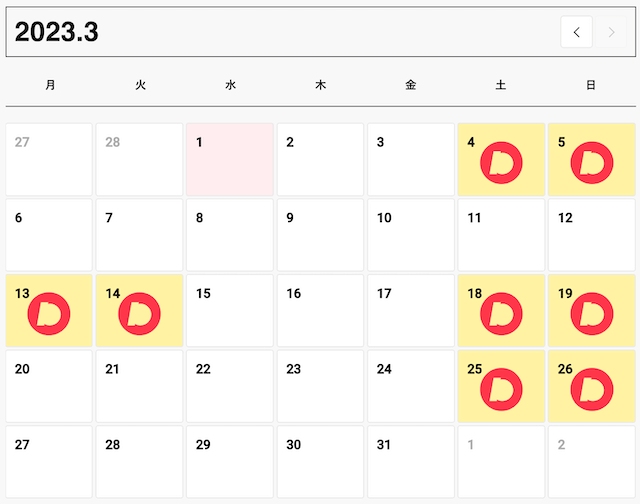
Task: Click greyed-out April 2 cell
Action: pyautogui.click(x=592, y=462)
